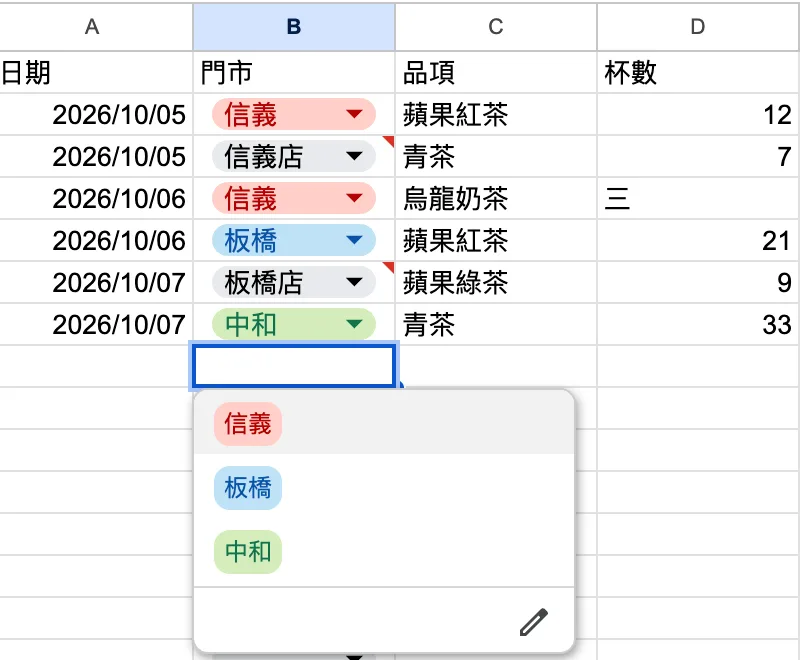Click the cup count cell showing 9
Image resolution: width=800 pixels, height=660 pixels.
(x=698, y=282)
